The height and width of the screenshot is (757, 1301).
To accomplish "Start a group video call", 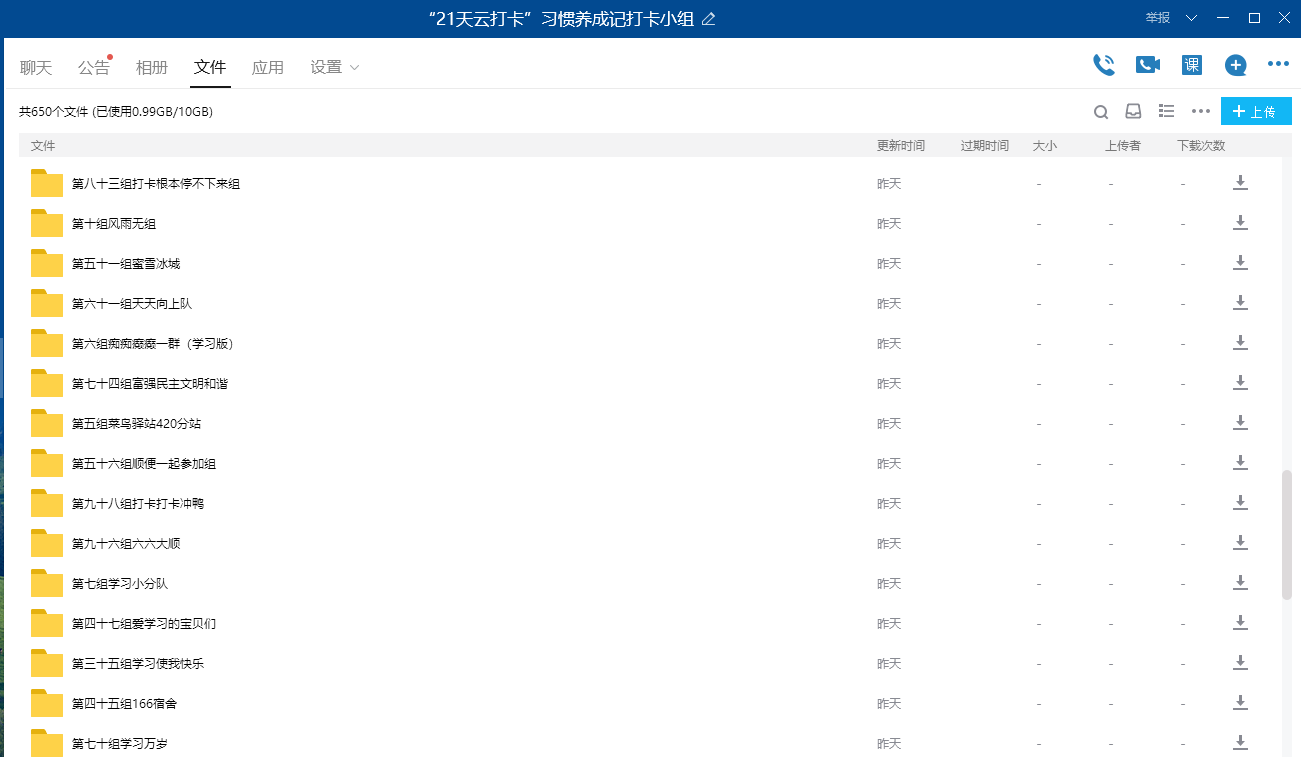I will [1147, 65].
